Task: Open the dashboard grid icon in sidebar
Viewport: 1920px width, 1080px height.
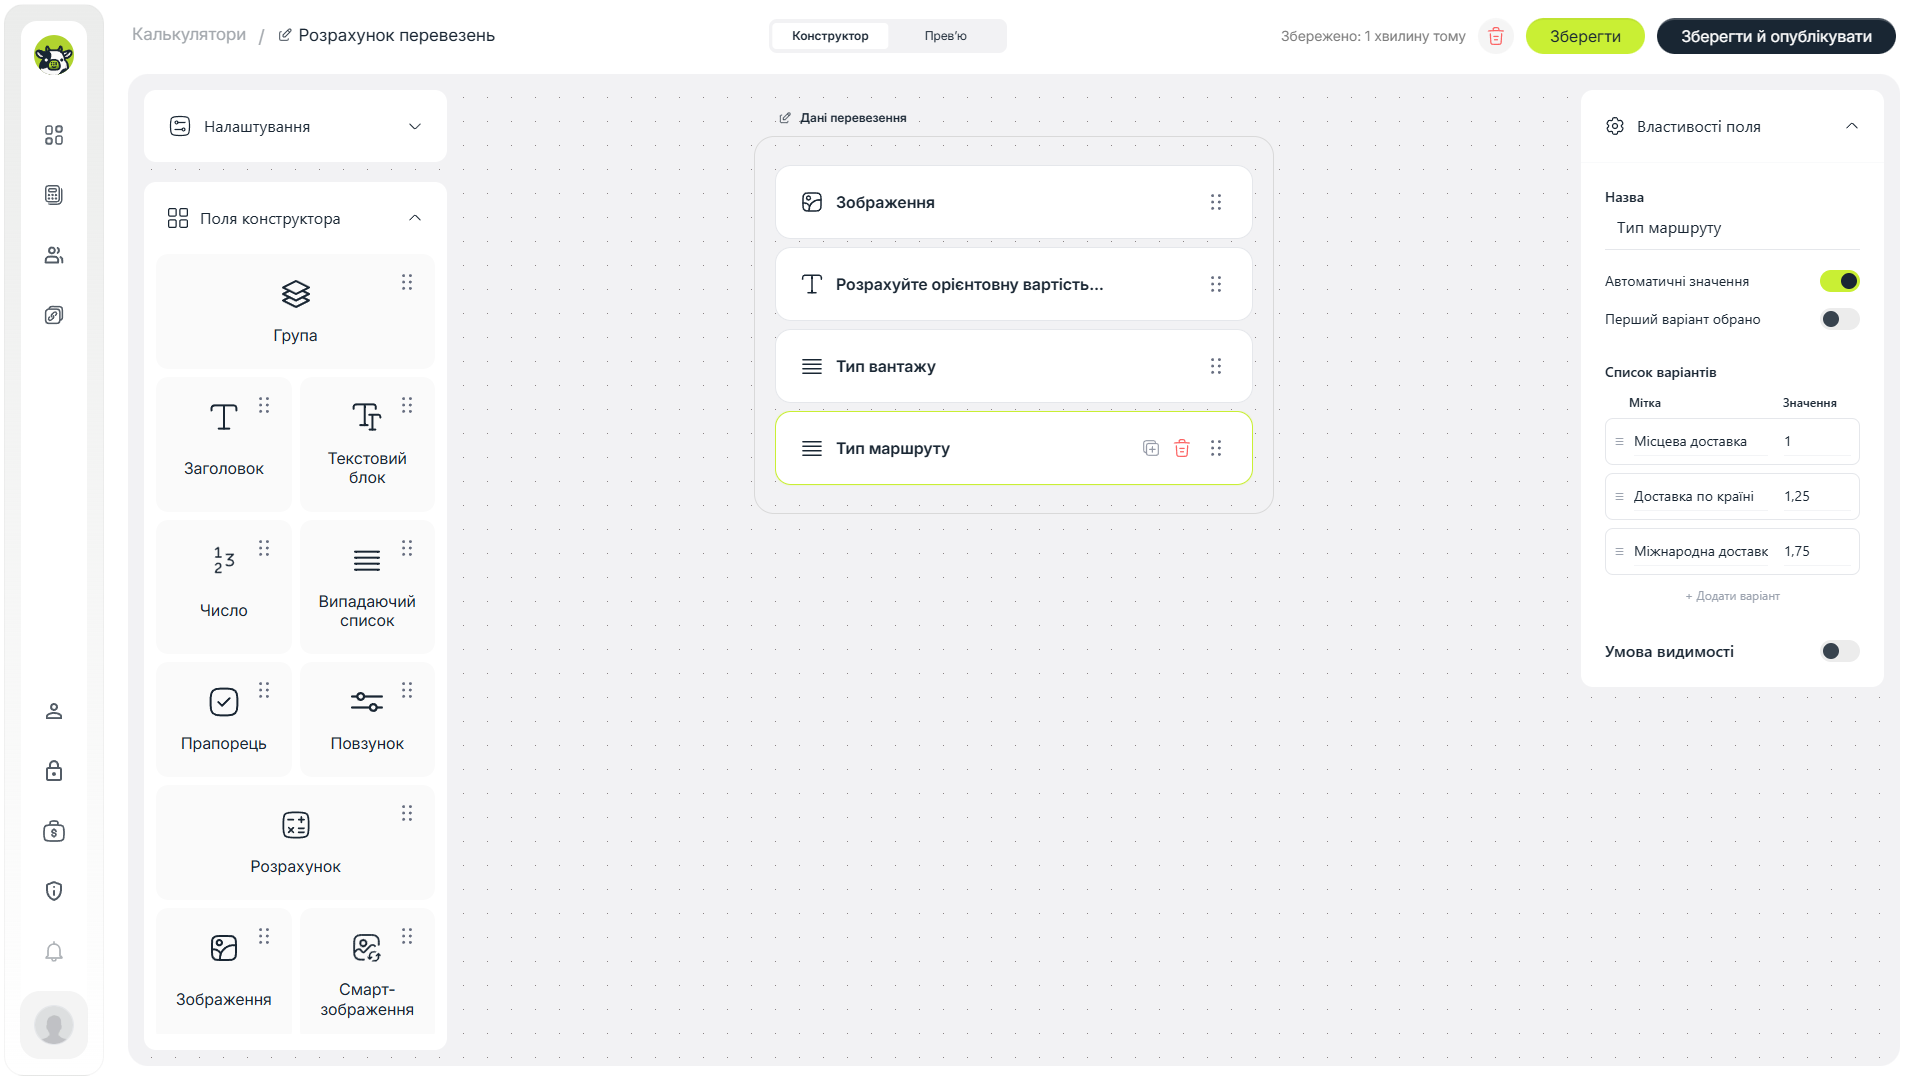Action: [x=54, y=135]
